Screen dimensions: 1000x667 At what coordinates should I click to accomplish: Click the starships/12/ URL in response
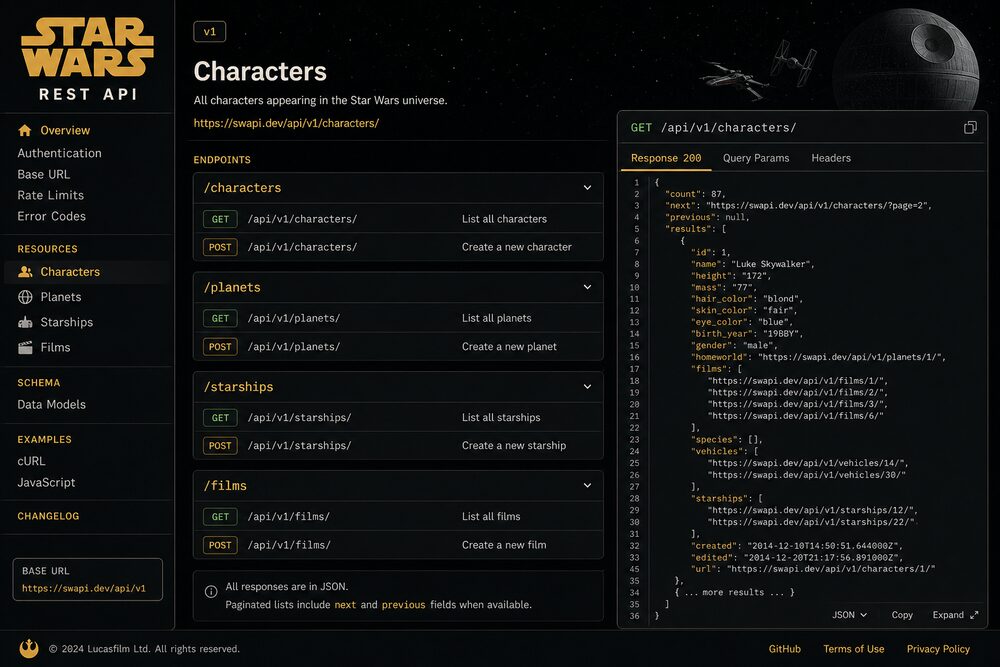(811, 510)
